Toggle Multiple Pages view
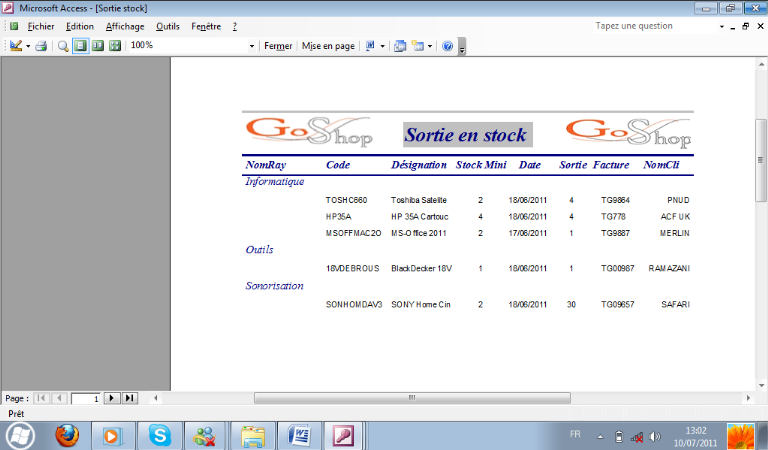The width and height of the screenshot is (768, 450). [x=114, y=46]
